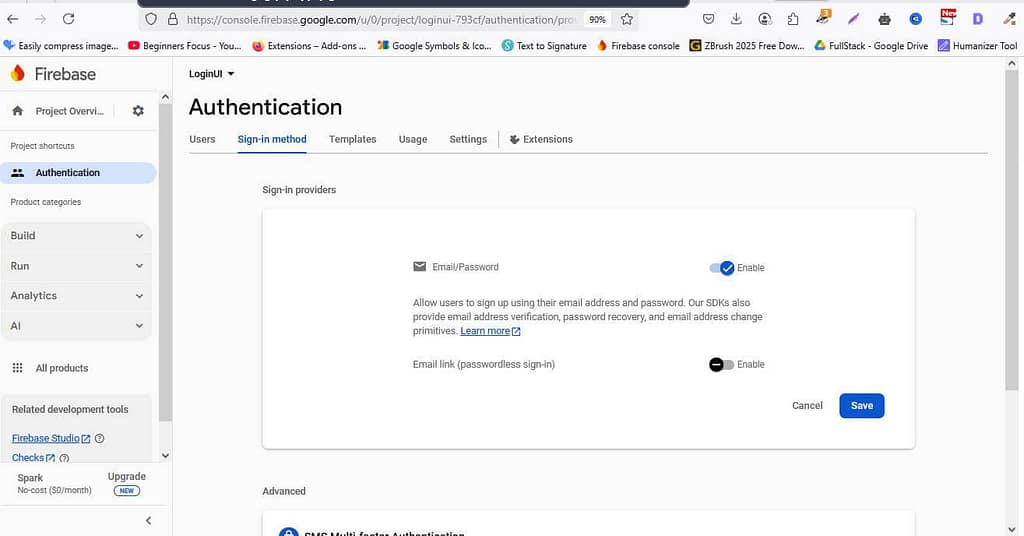The image size is (1024, 536).
Task: Click the browser address bar URL
Action: [380, 20]
